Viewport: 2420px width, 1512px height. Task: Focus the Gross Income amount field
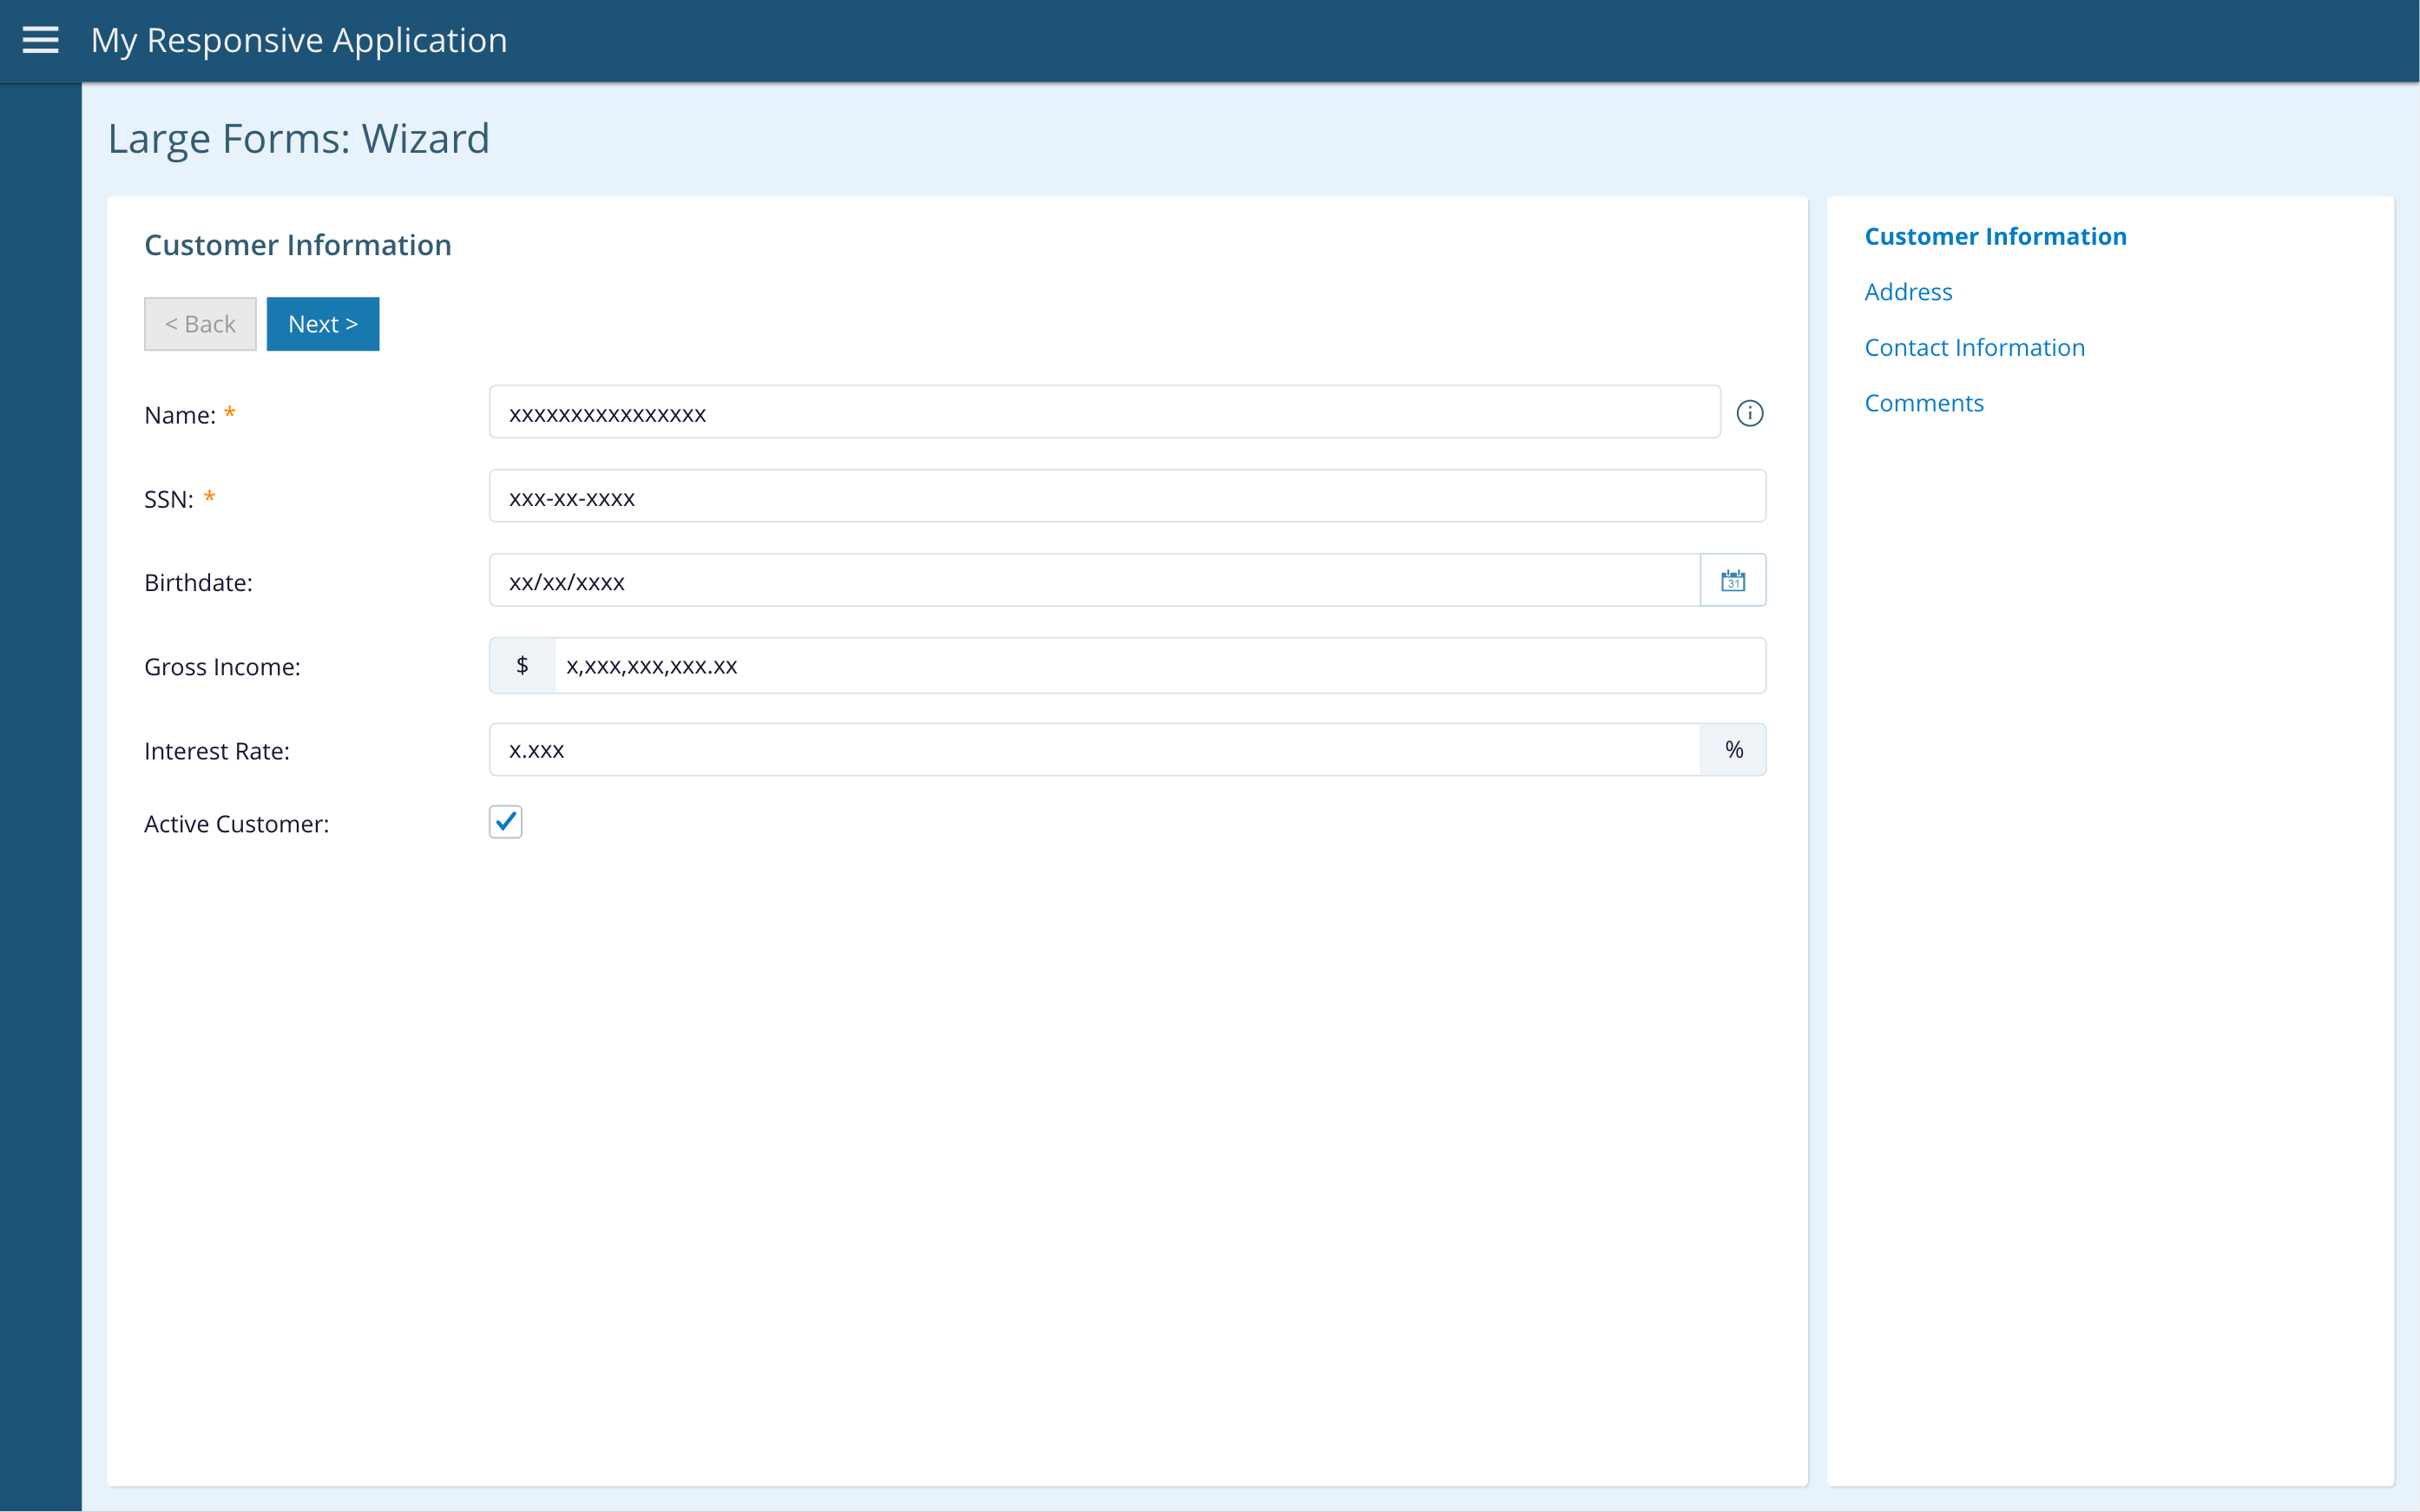click(1159, 666)
